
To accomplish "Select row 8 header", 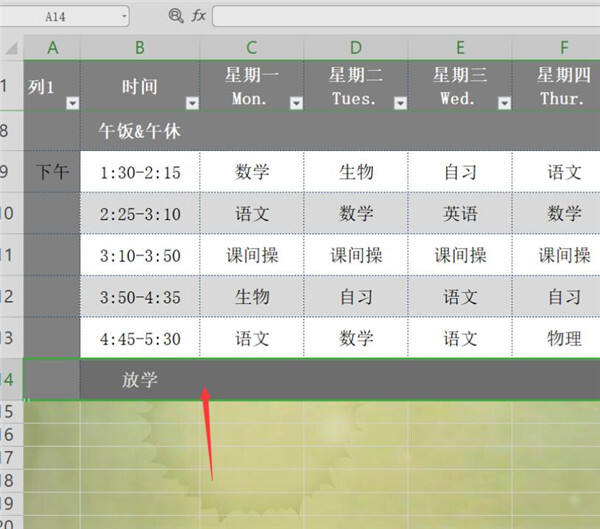I will (11, 131).
